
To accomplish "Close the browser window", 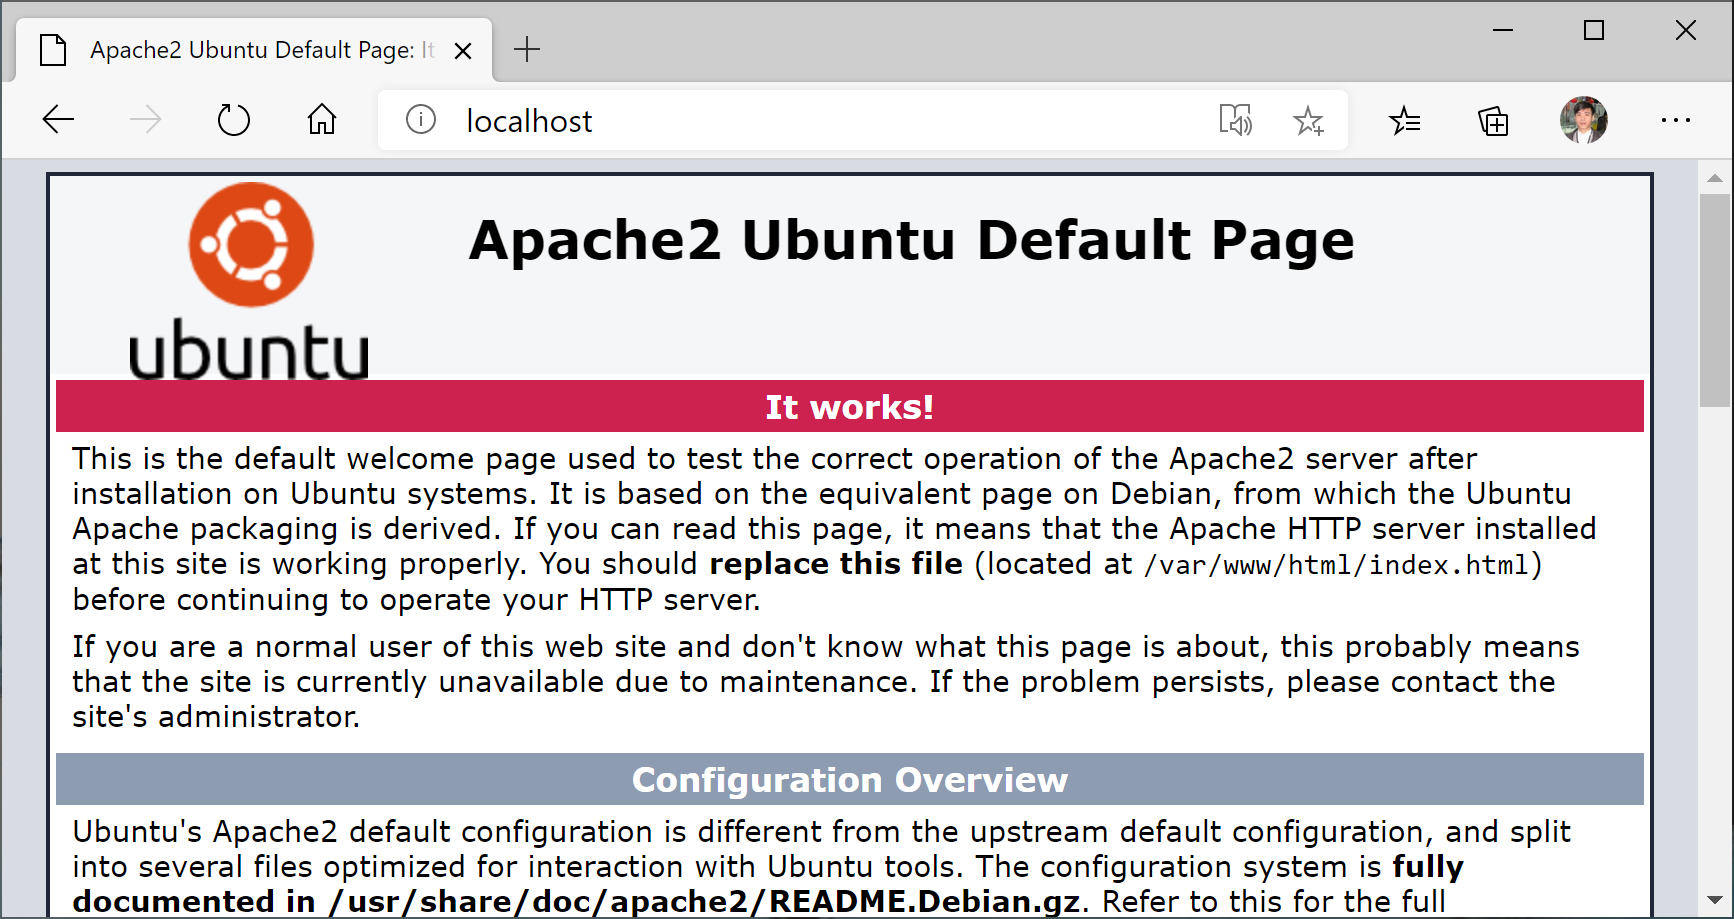I will 1686,30.
